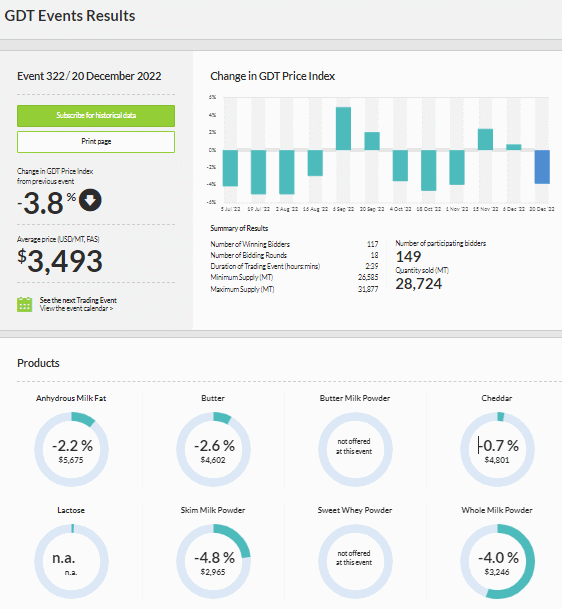Screen dimensions: 562x609
Task: Open the Butter product donut chart
Action: pos(213,449)
